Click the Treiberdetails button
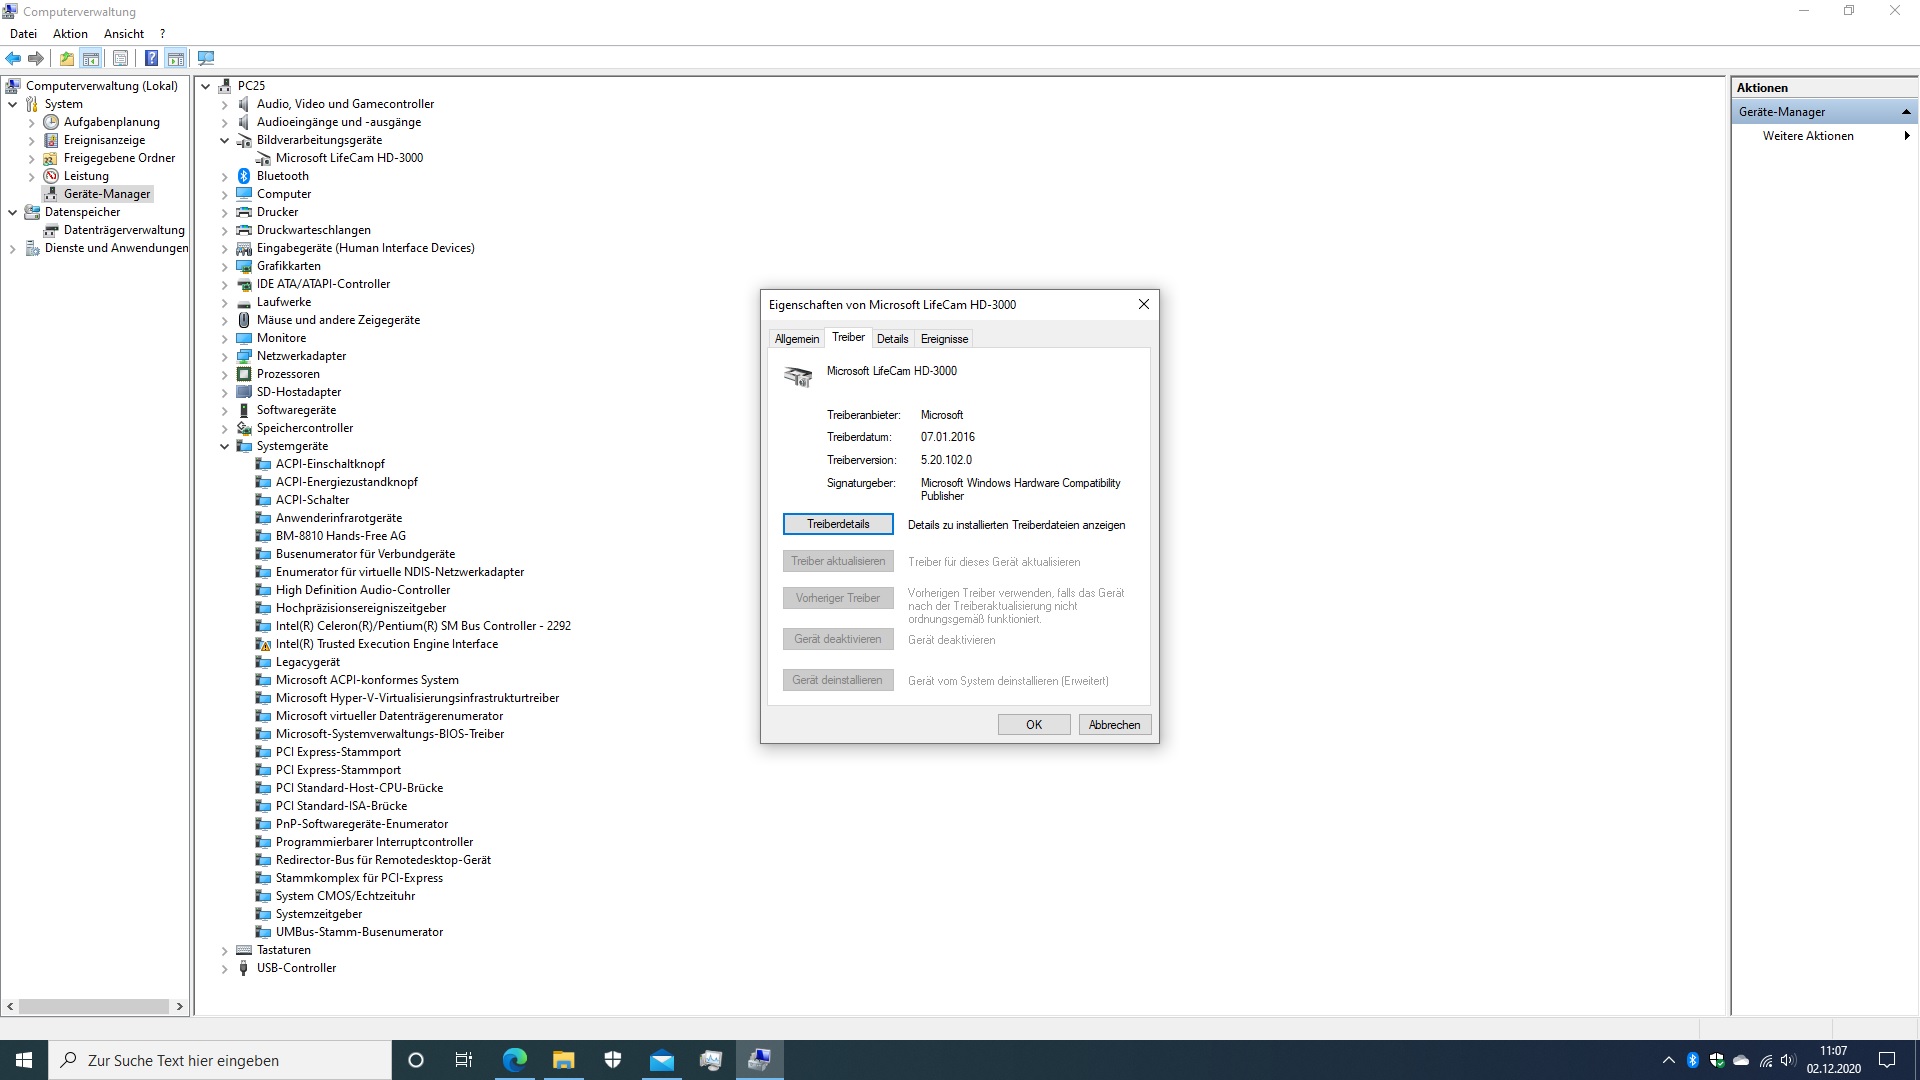 point(838,524)
